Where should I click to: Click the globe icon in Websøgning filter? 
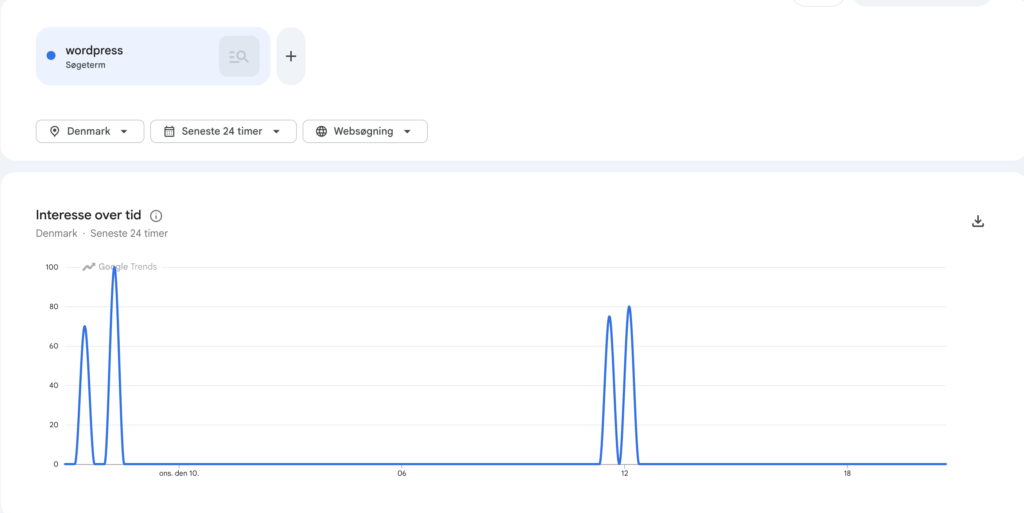(x=321, y=131)
